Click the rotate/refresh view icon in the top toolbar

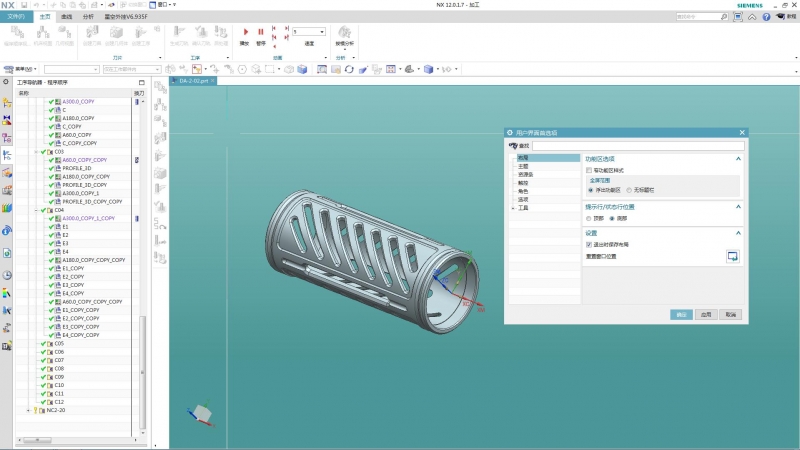(349, 69)
